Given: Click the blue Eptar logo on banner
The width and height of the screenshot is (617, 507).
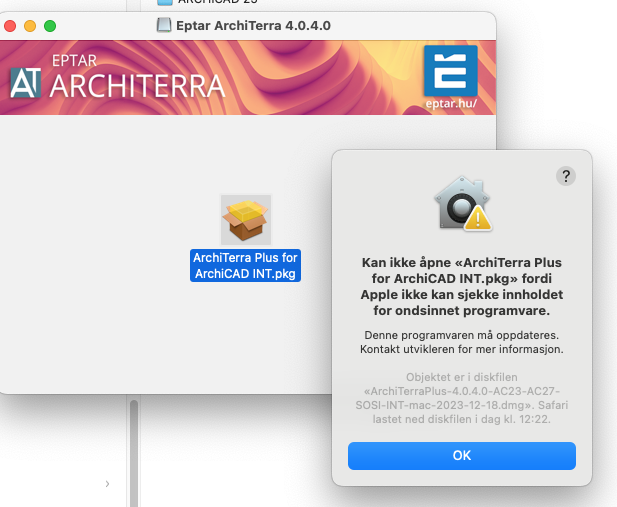Looking at the screenshot, I should (x=450, y=70).
